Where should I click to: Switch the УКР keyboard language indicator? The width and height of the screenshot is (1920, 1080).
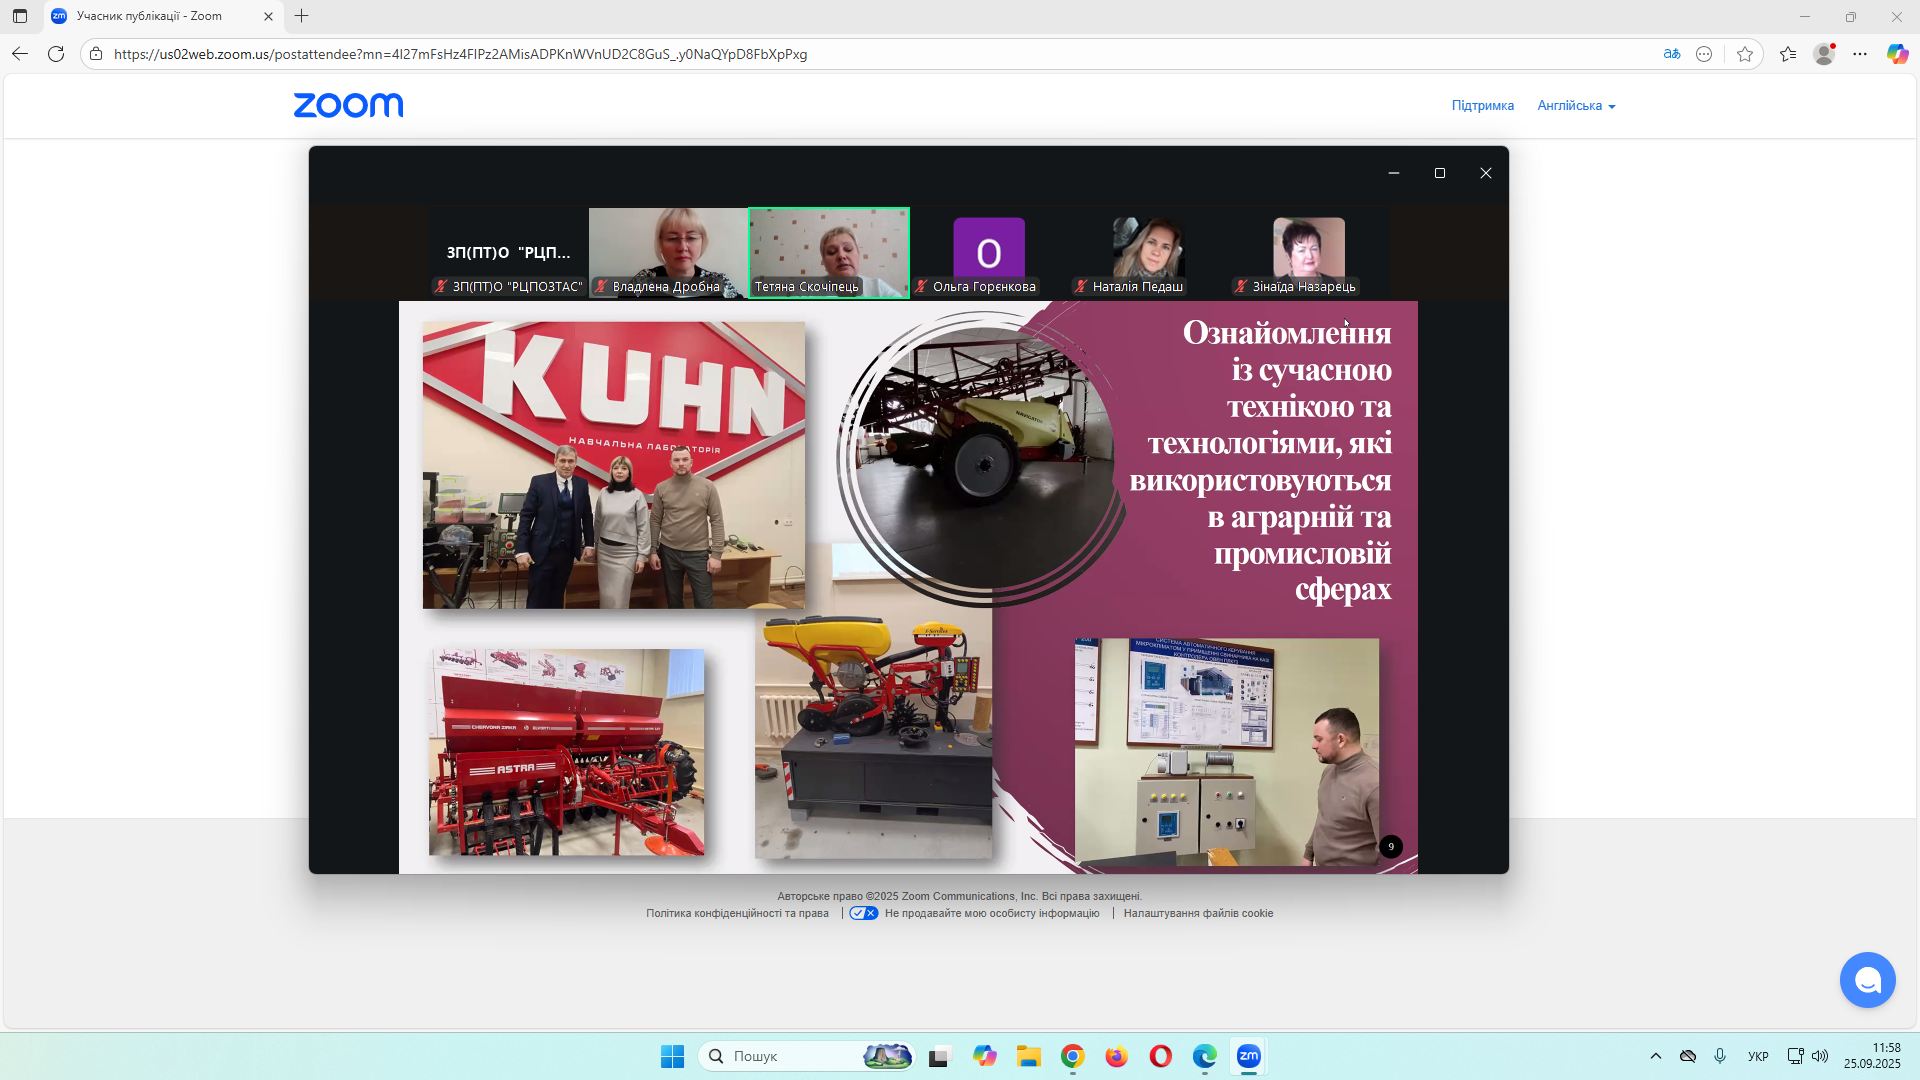pos(1757,1056)
